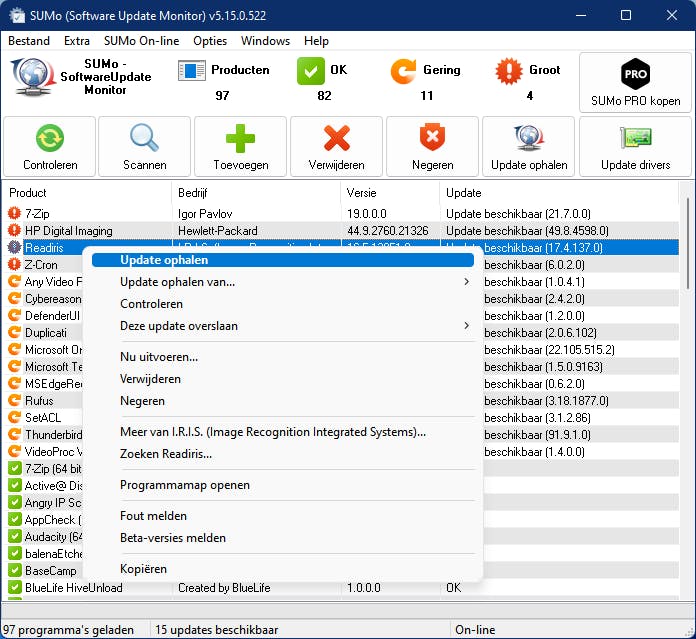
Task: Click the green check beside Audacity
Action: pos(15,536)
